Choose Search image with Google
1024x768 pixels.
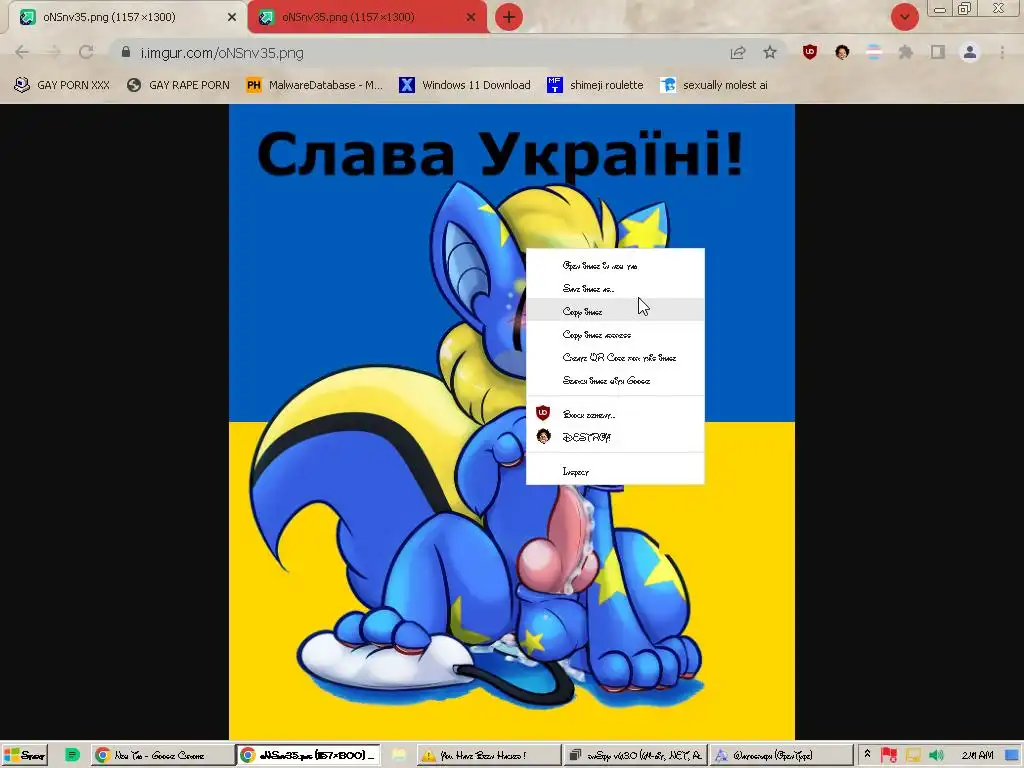tap(615, 381)
